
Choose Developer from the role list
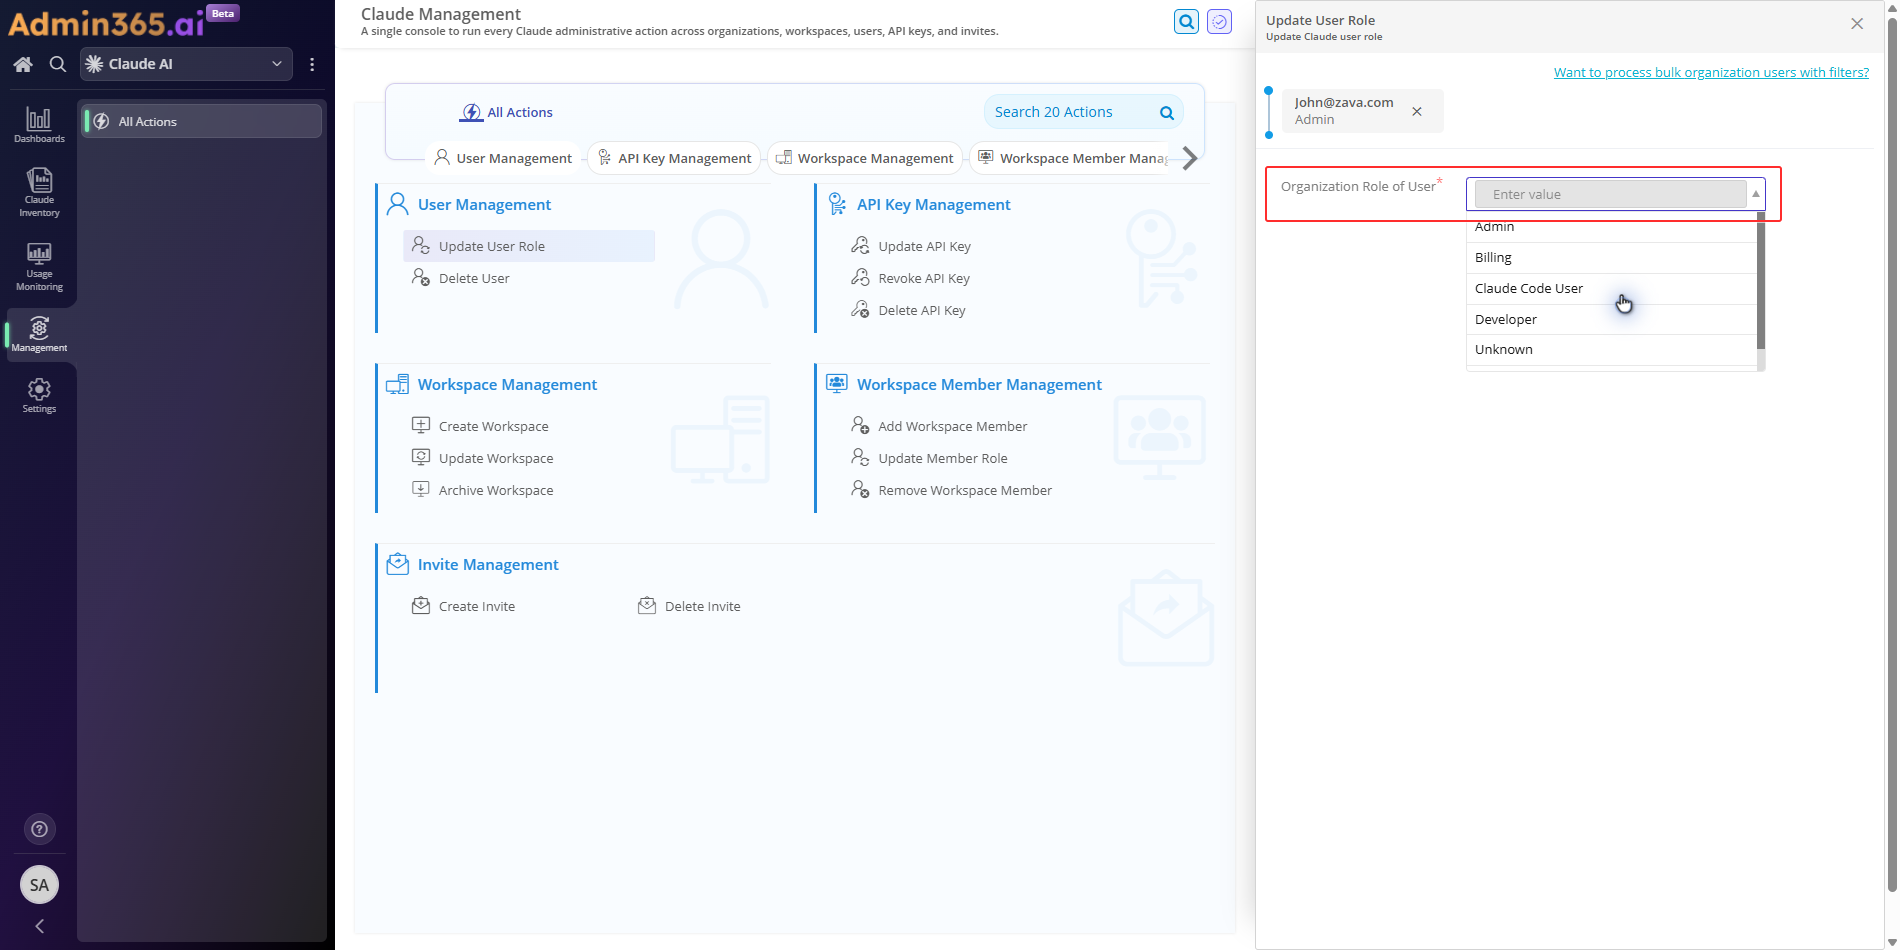[x=1611, y=320]
